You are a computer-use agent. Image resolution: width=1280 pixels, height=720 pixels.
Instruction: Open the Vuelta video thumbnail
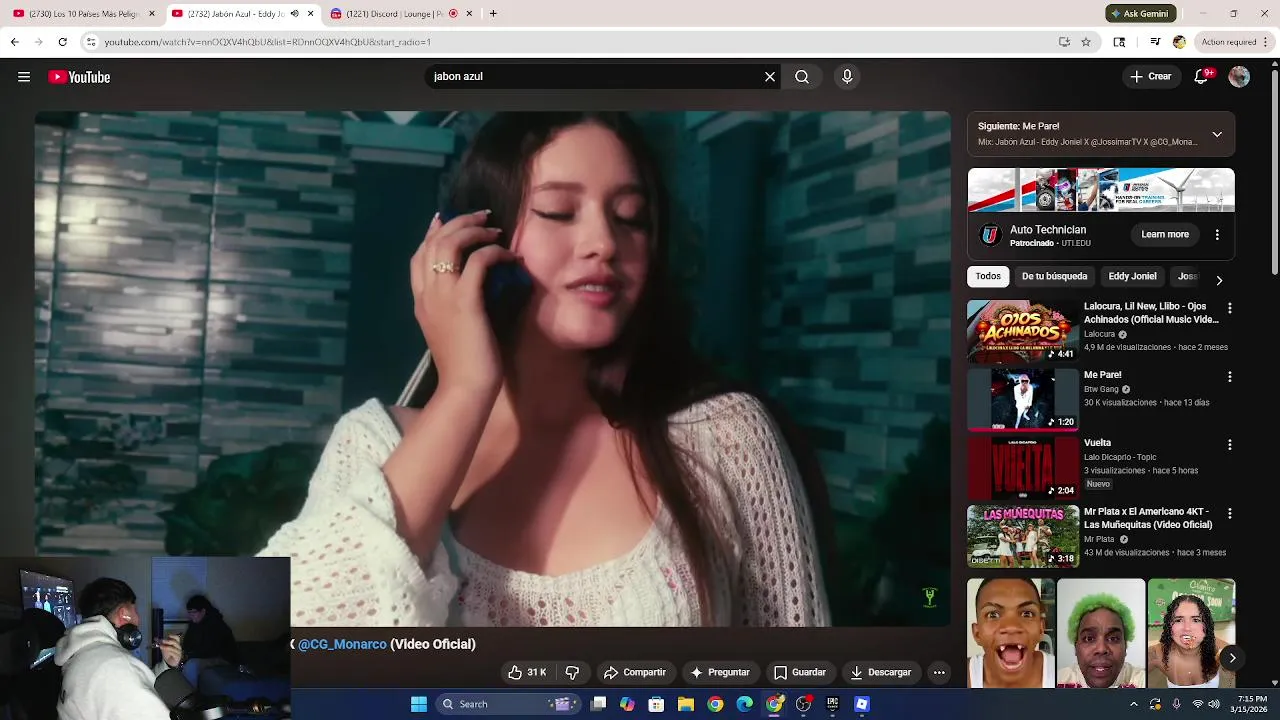[1023, 467]
